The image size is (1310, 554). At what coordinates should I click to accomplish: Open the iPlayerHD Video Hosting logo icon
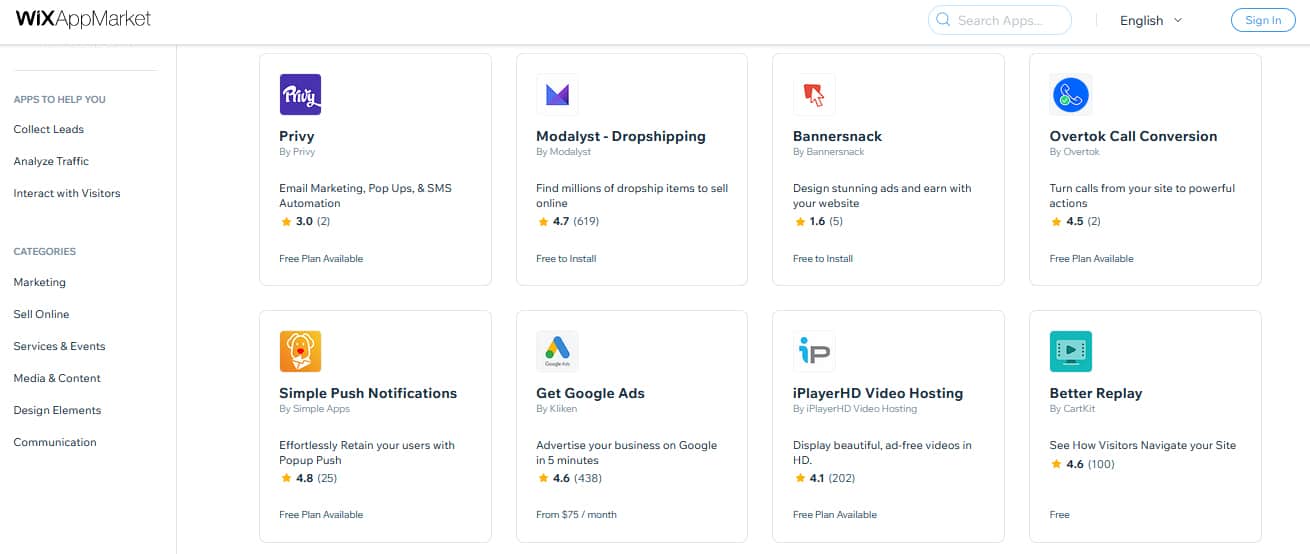click(x=814, y=351)
